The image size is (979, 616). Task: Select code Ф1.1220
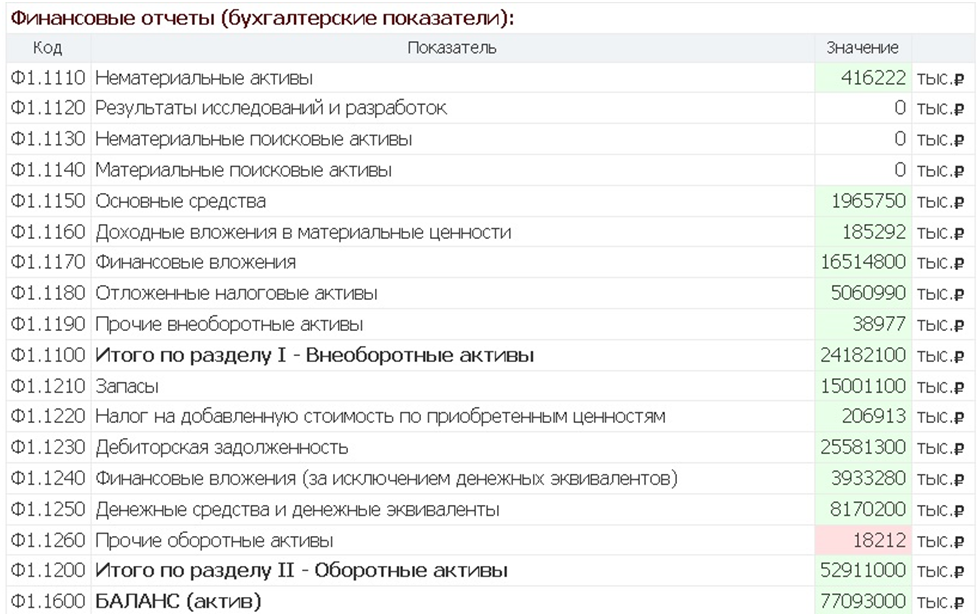[x=48, y=416]
